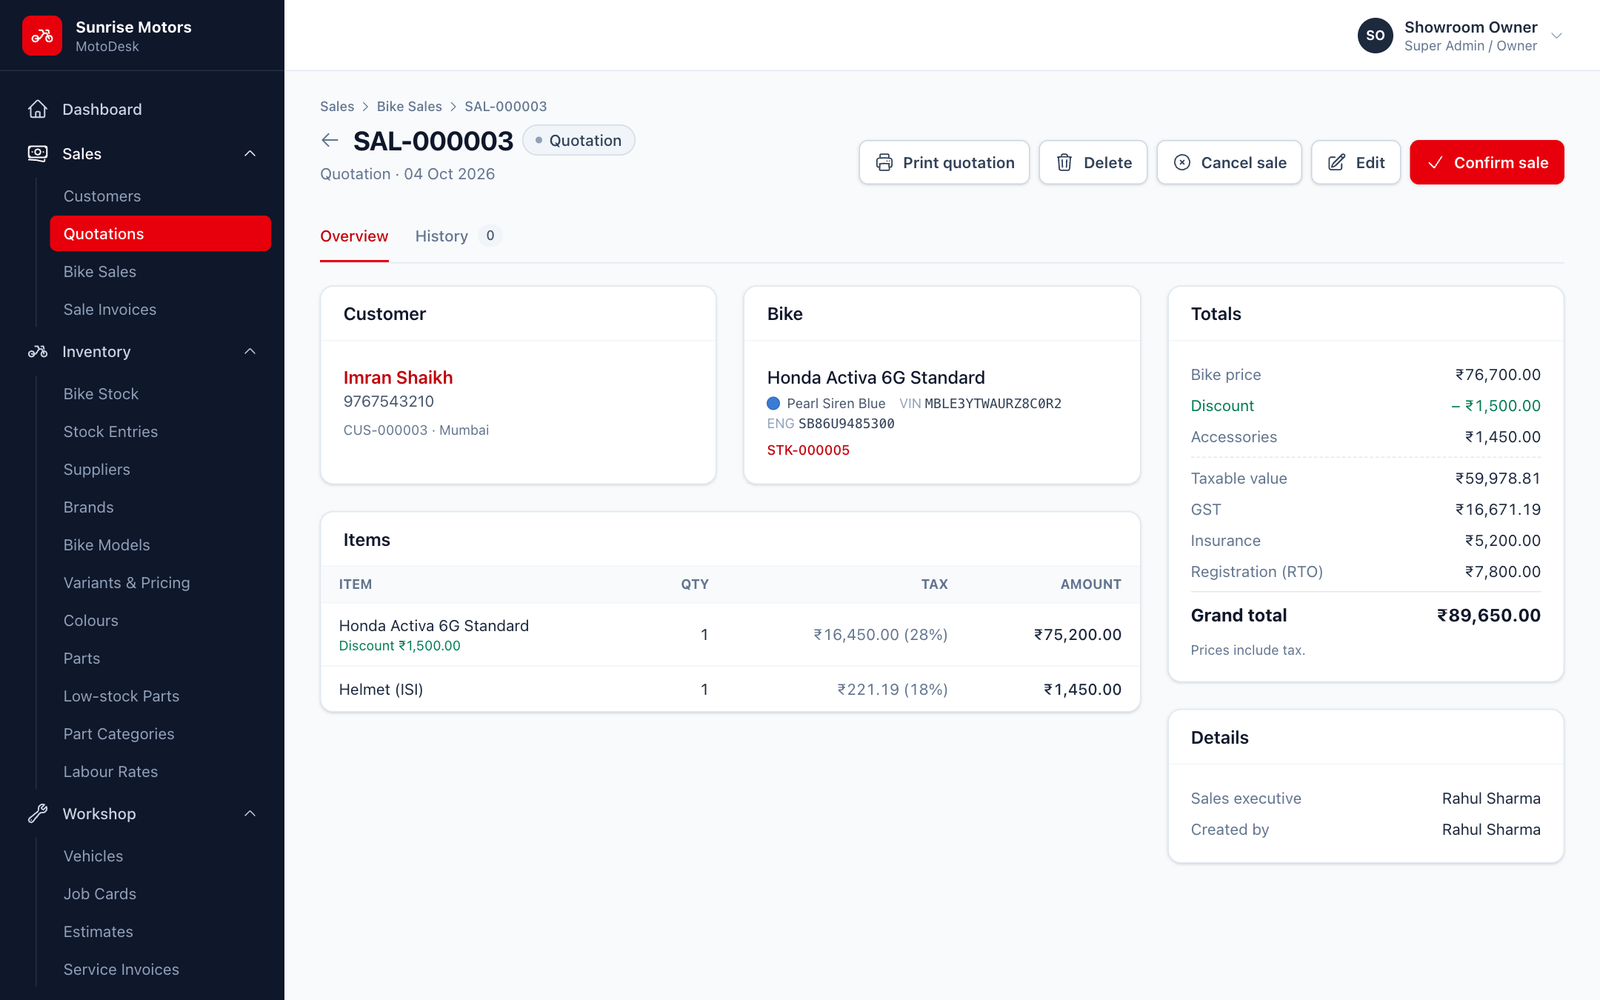Open Stock Entries in the sidebar
Screen dimensions: 1600x1000
click(x=160, y=432)
